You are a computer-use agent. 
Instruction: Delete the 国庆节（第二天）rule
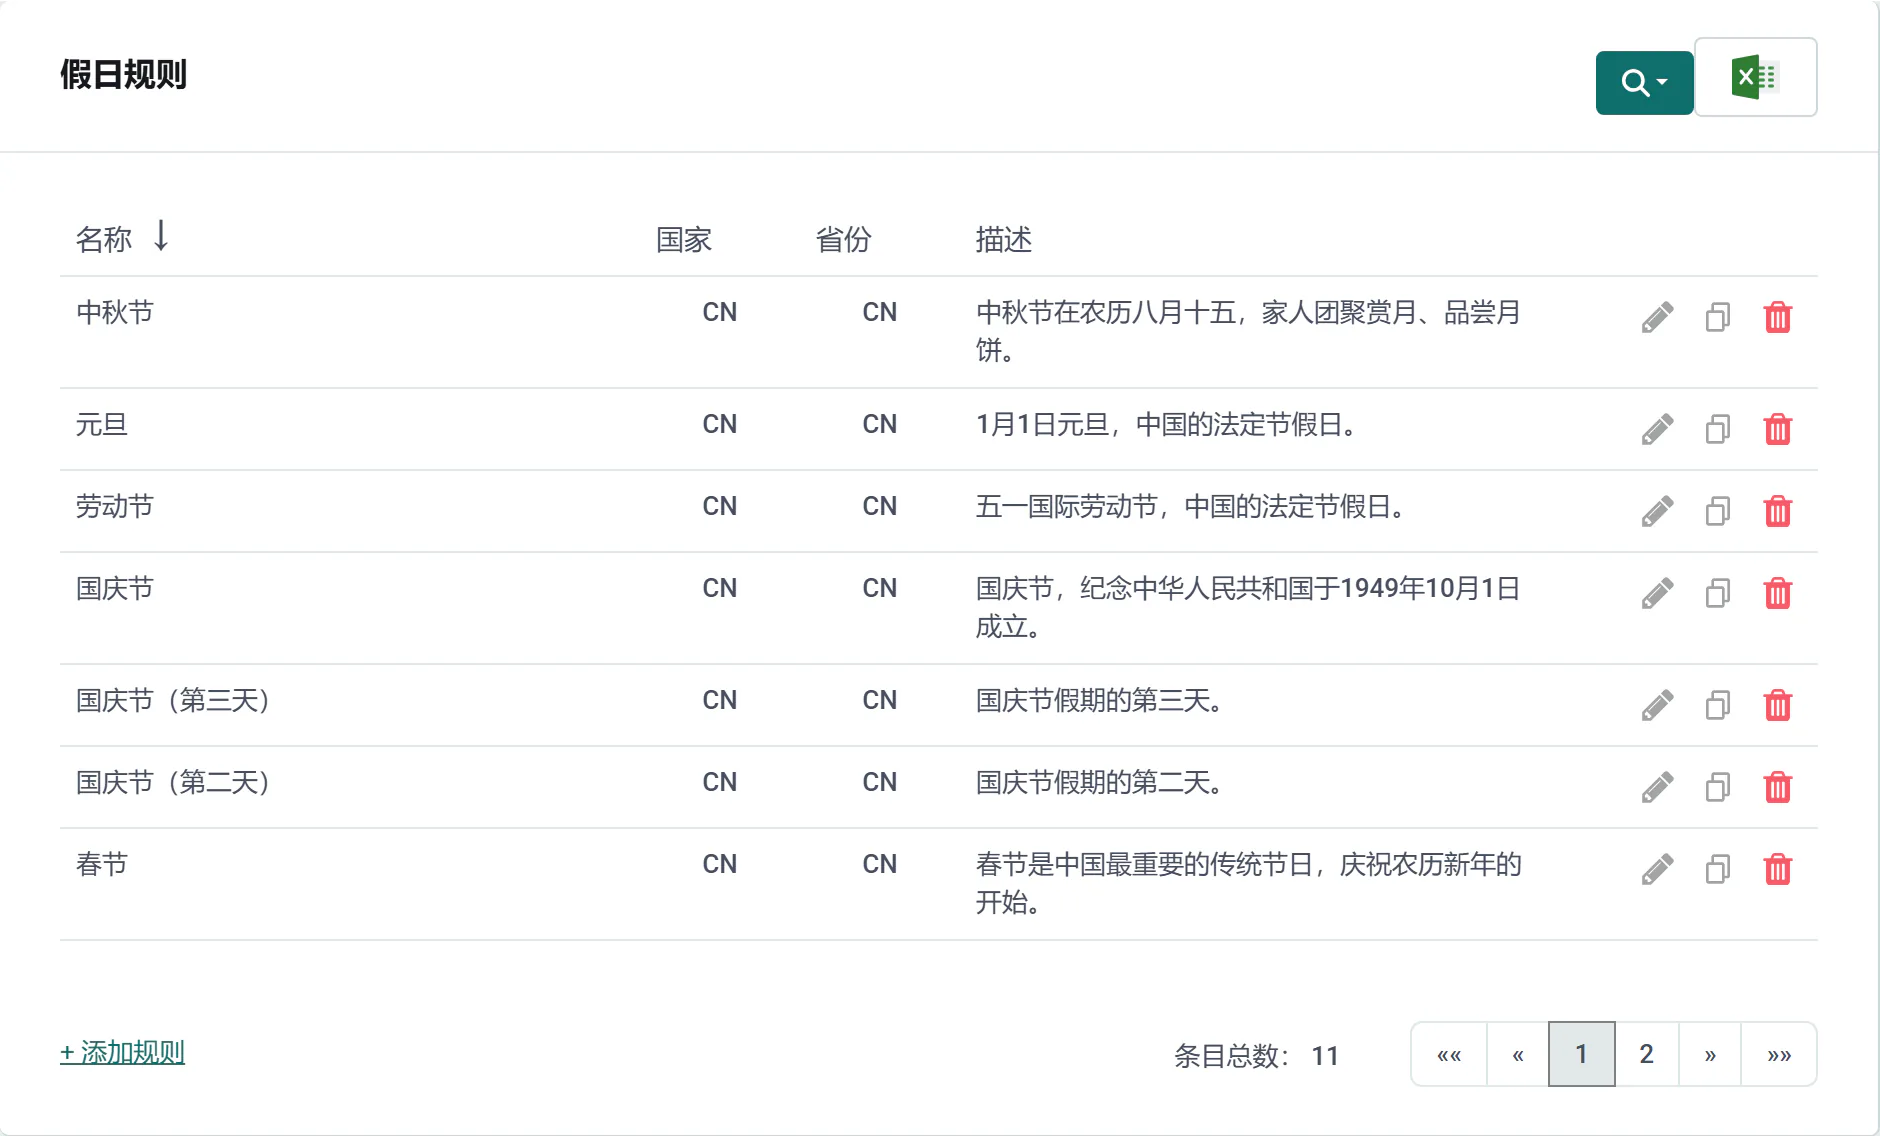pyautogui.click(x=1778, y=787)
